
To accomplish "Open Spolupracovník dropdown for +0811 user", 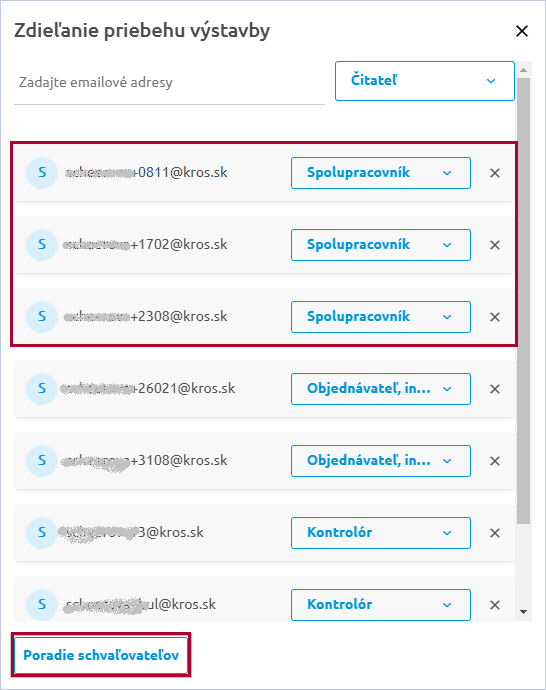I will point(381,173).
